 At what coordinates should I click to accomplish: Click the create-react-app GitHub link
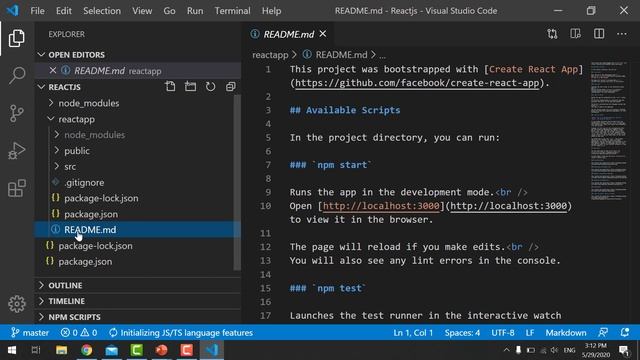[x=417, y=83]
